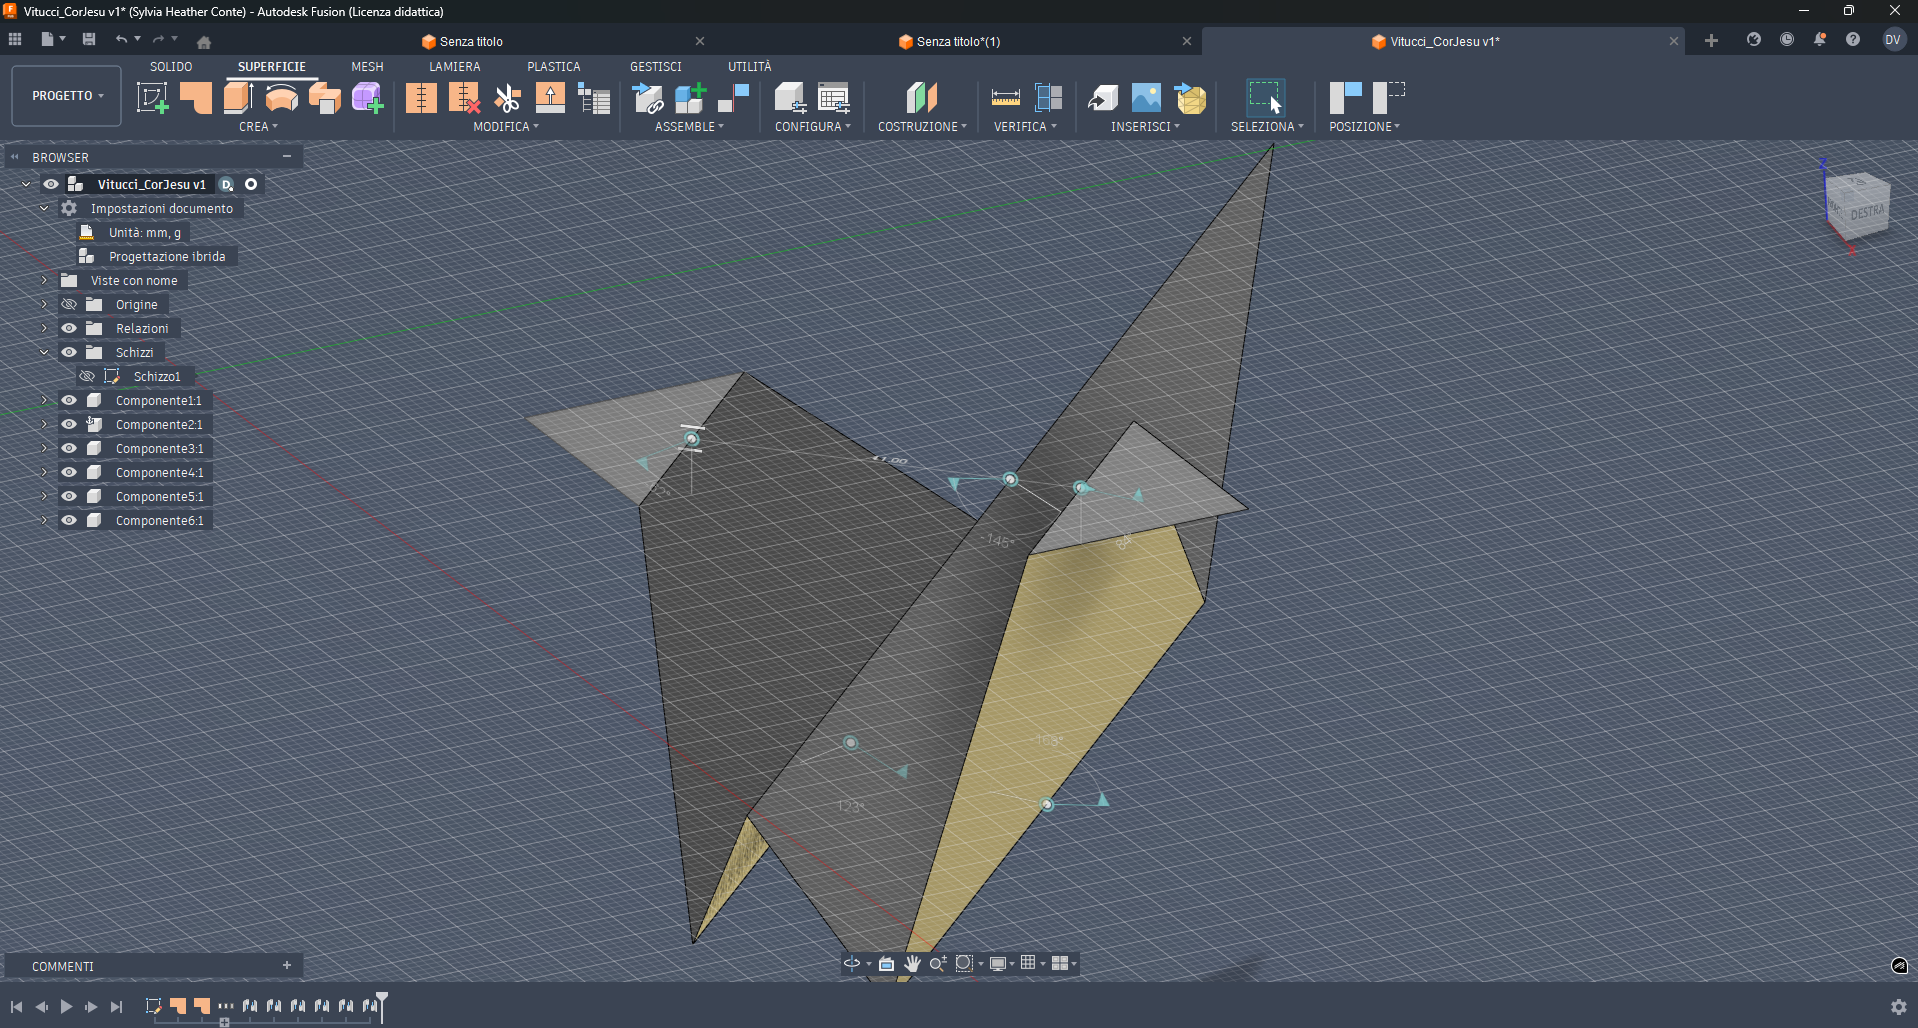
Task: Show Schizzo1 by clicking its eye icon
Action: 86,376
